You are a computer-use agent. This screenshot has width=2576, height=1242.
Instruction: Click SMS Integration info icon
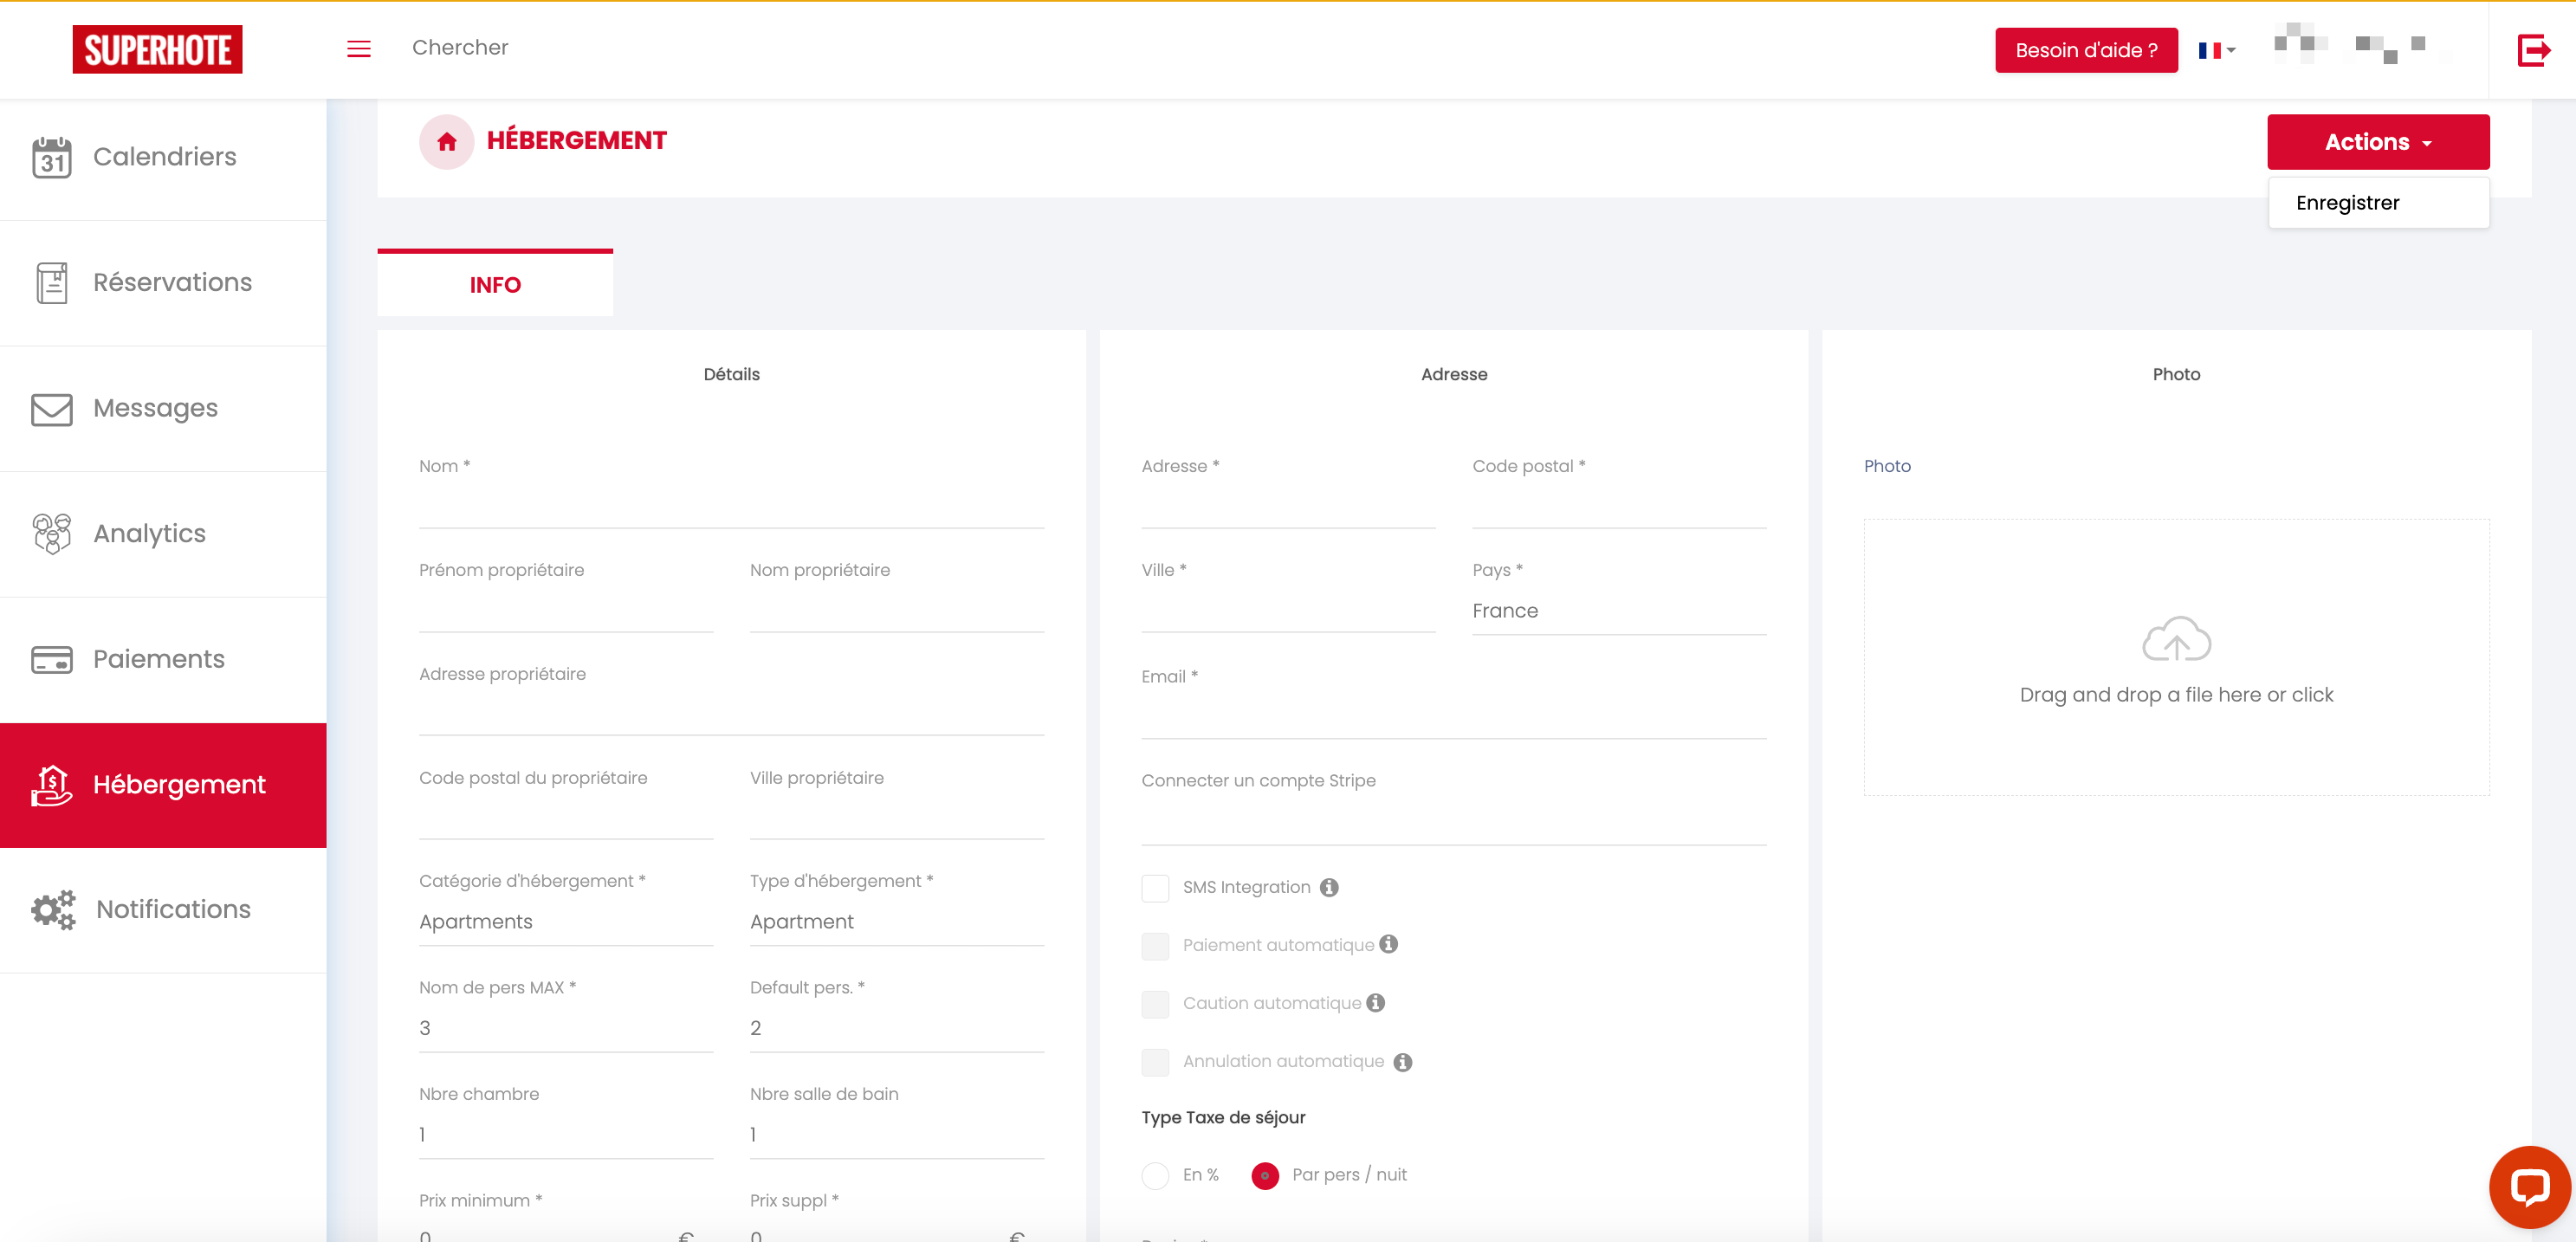1329,887
